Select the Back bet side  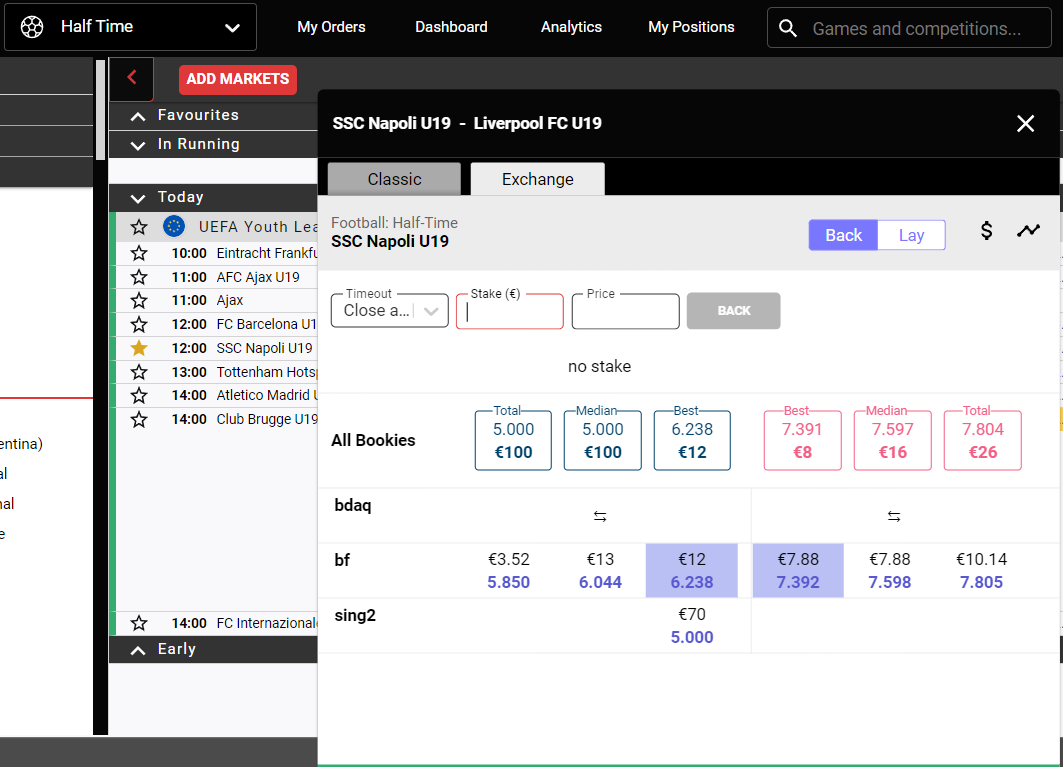[843, 235]
